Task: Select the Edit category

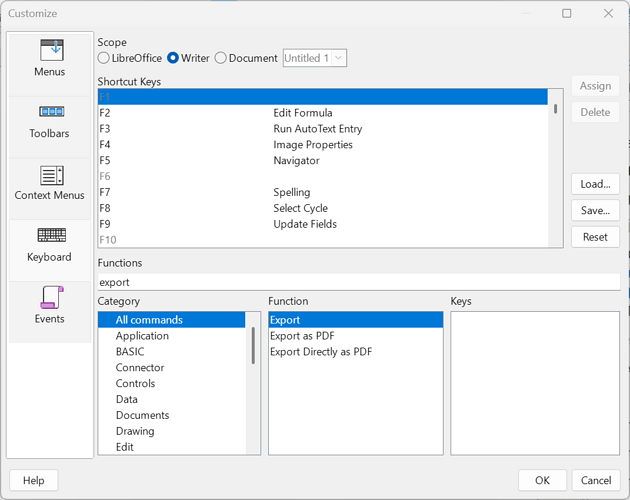Action: [x=172, y=447]
